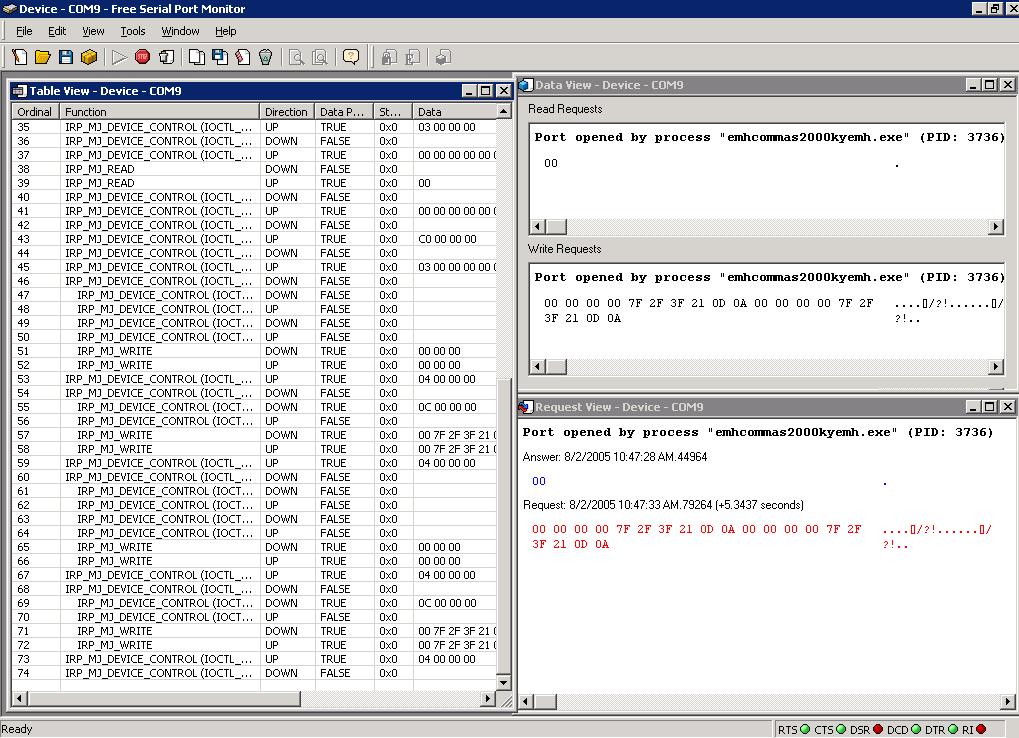Screen dimensions: 1019x738
Task: Click the icon right of the Stop sign
Action: [x=166, y=57]
